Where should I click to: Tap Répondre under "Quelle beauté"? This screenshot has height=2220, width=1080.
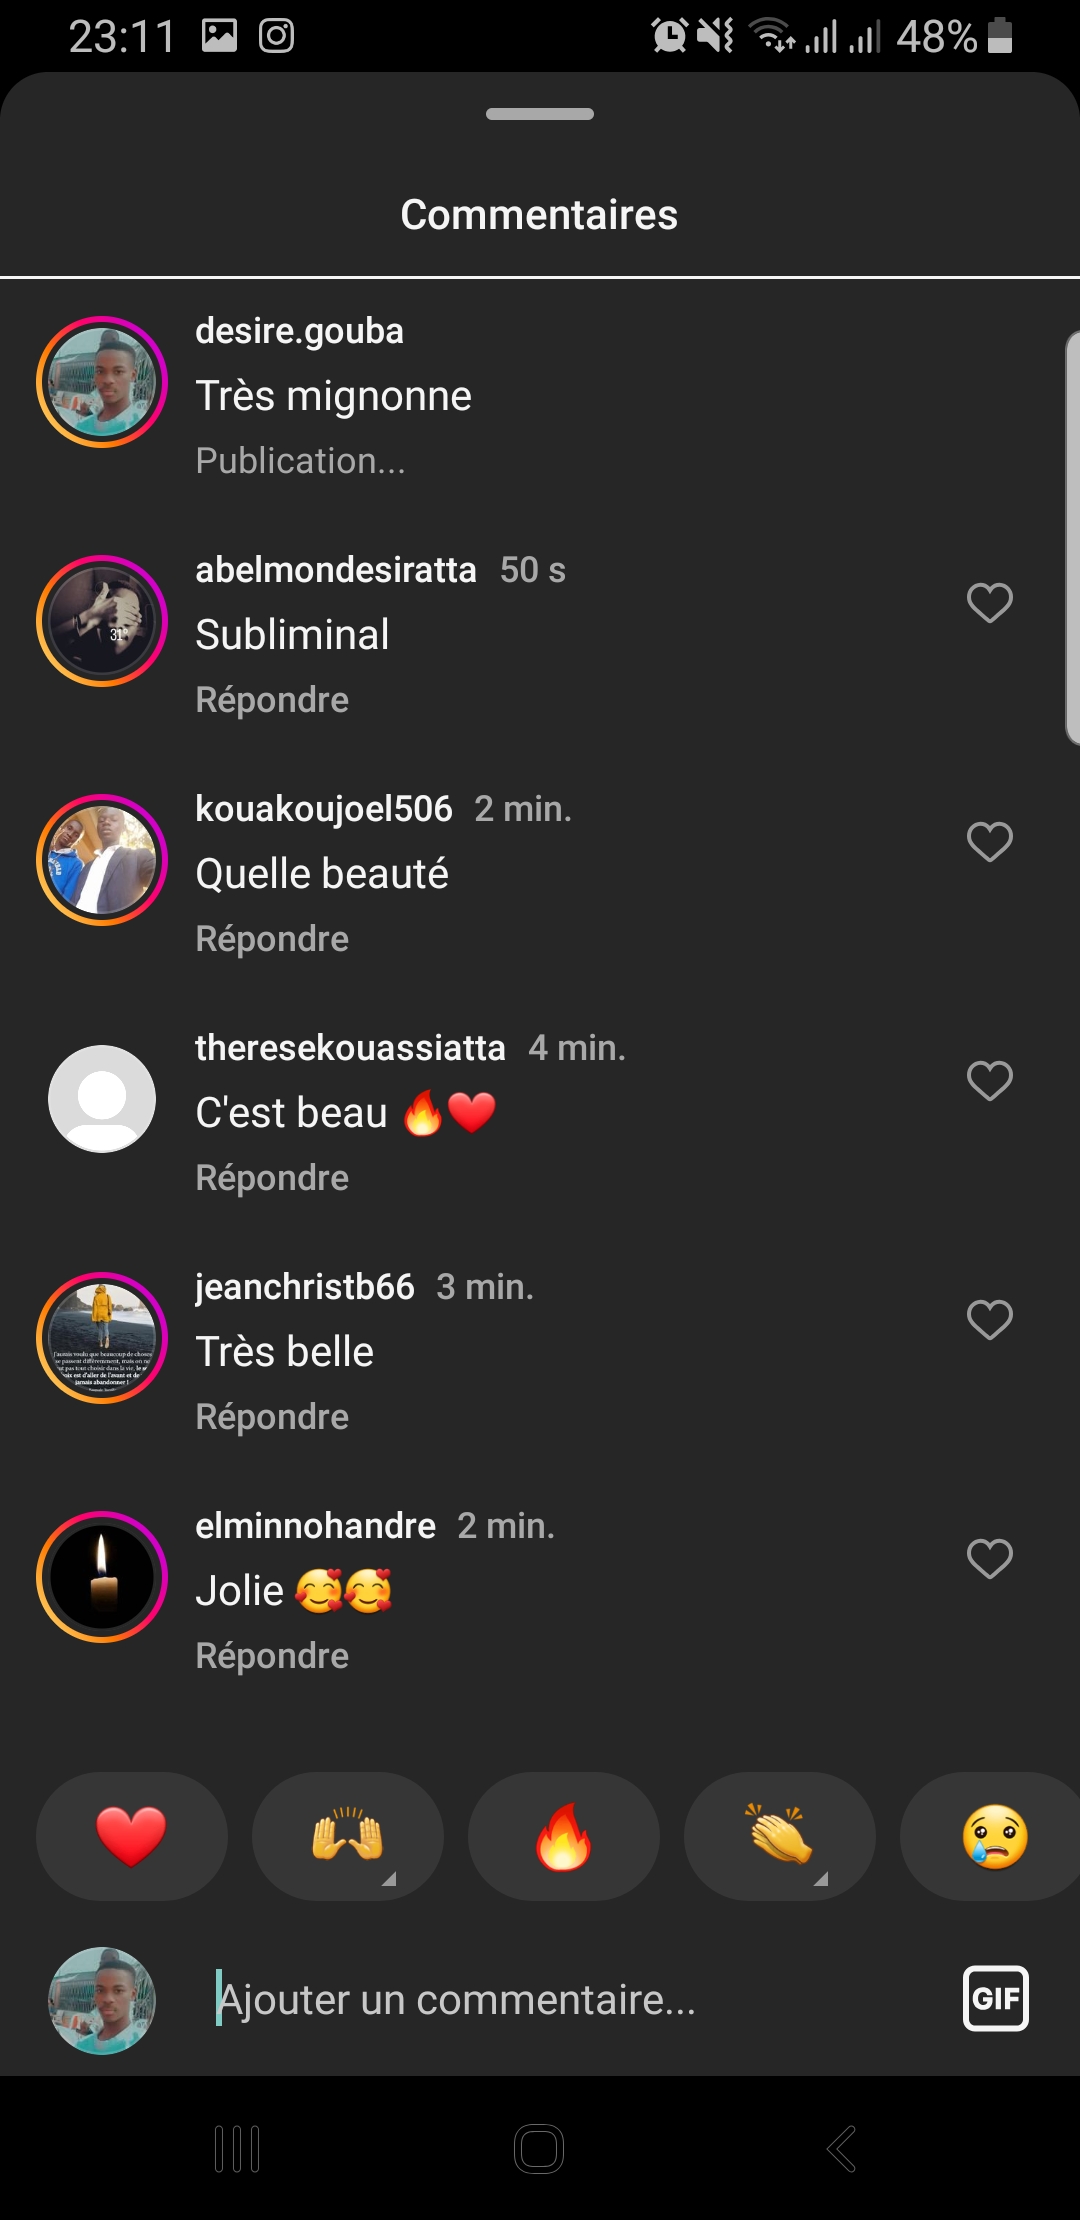click(272, 939)
